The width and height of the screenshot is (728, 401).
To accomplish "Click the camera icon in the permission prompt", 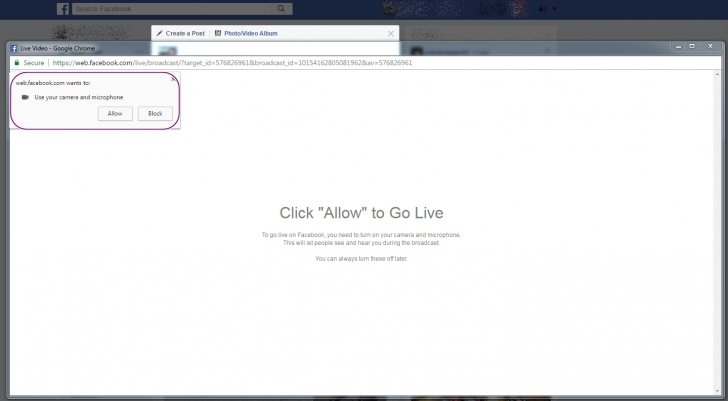I will (25, 97).
